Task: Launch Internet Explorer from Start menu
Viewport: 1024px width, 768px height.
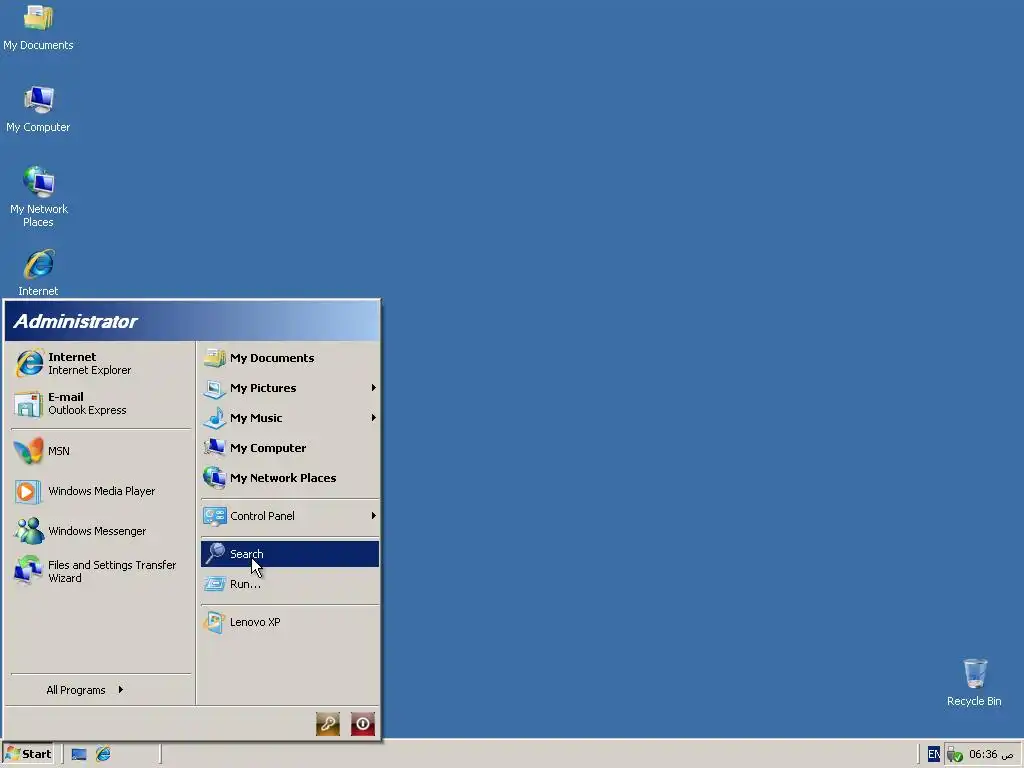Action: pyautogui.click(x=101, y=363)
